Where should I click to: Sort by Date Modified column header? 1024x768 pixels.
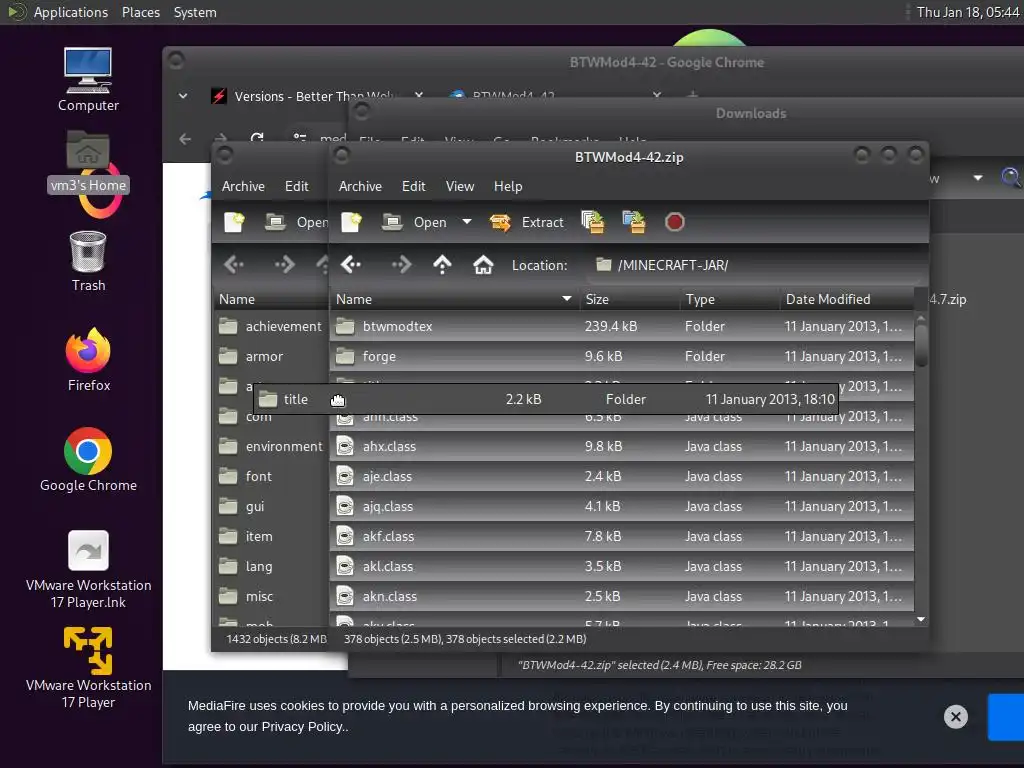pos(847,299)
